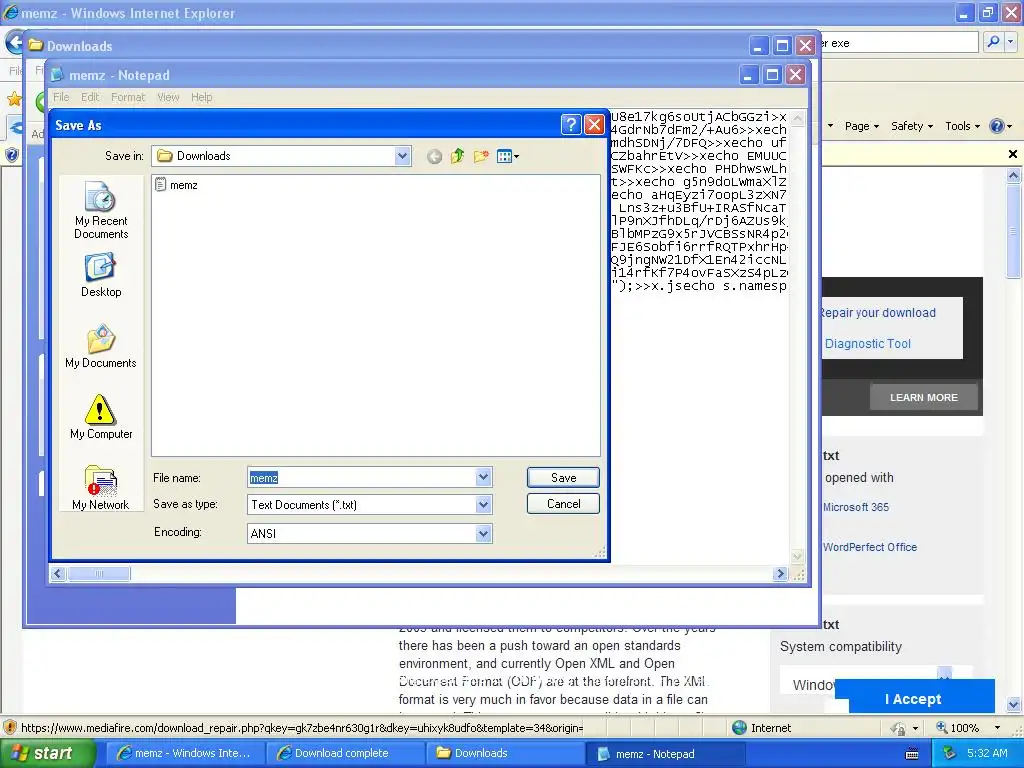1024x768 pixels.
Task: Click the Windows start button
Action: 47,754
